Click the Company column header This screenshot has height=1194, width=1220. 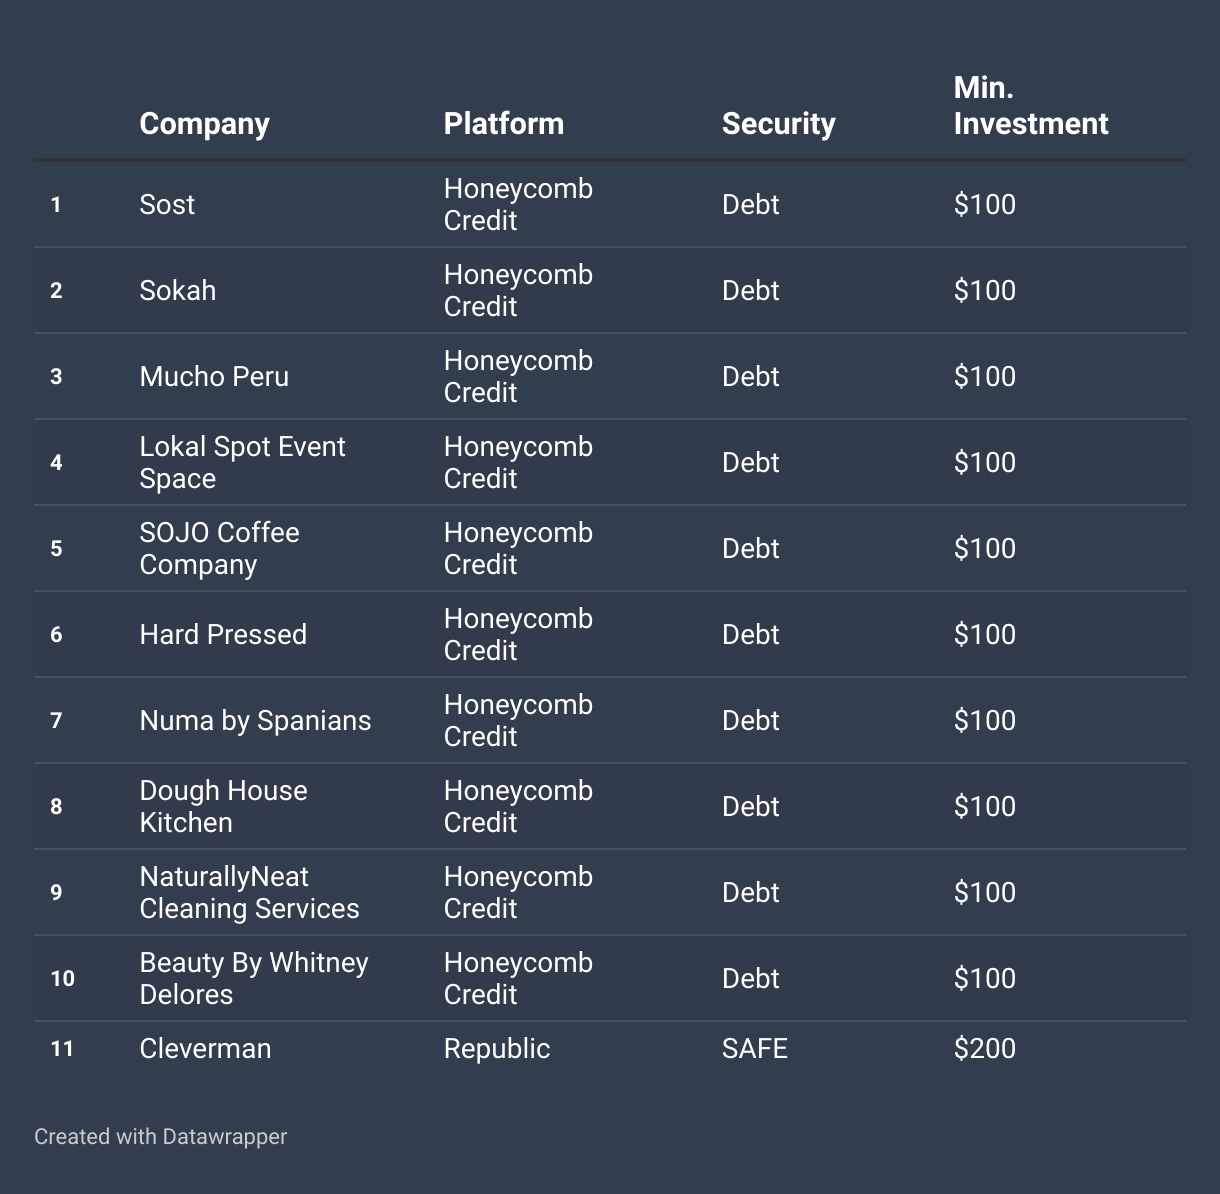(204, 123)
